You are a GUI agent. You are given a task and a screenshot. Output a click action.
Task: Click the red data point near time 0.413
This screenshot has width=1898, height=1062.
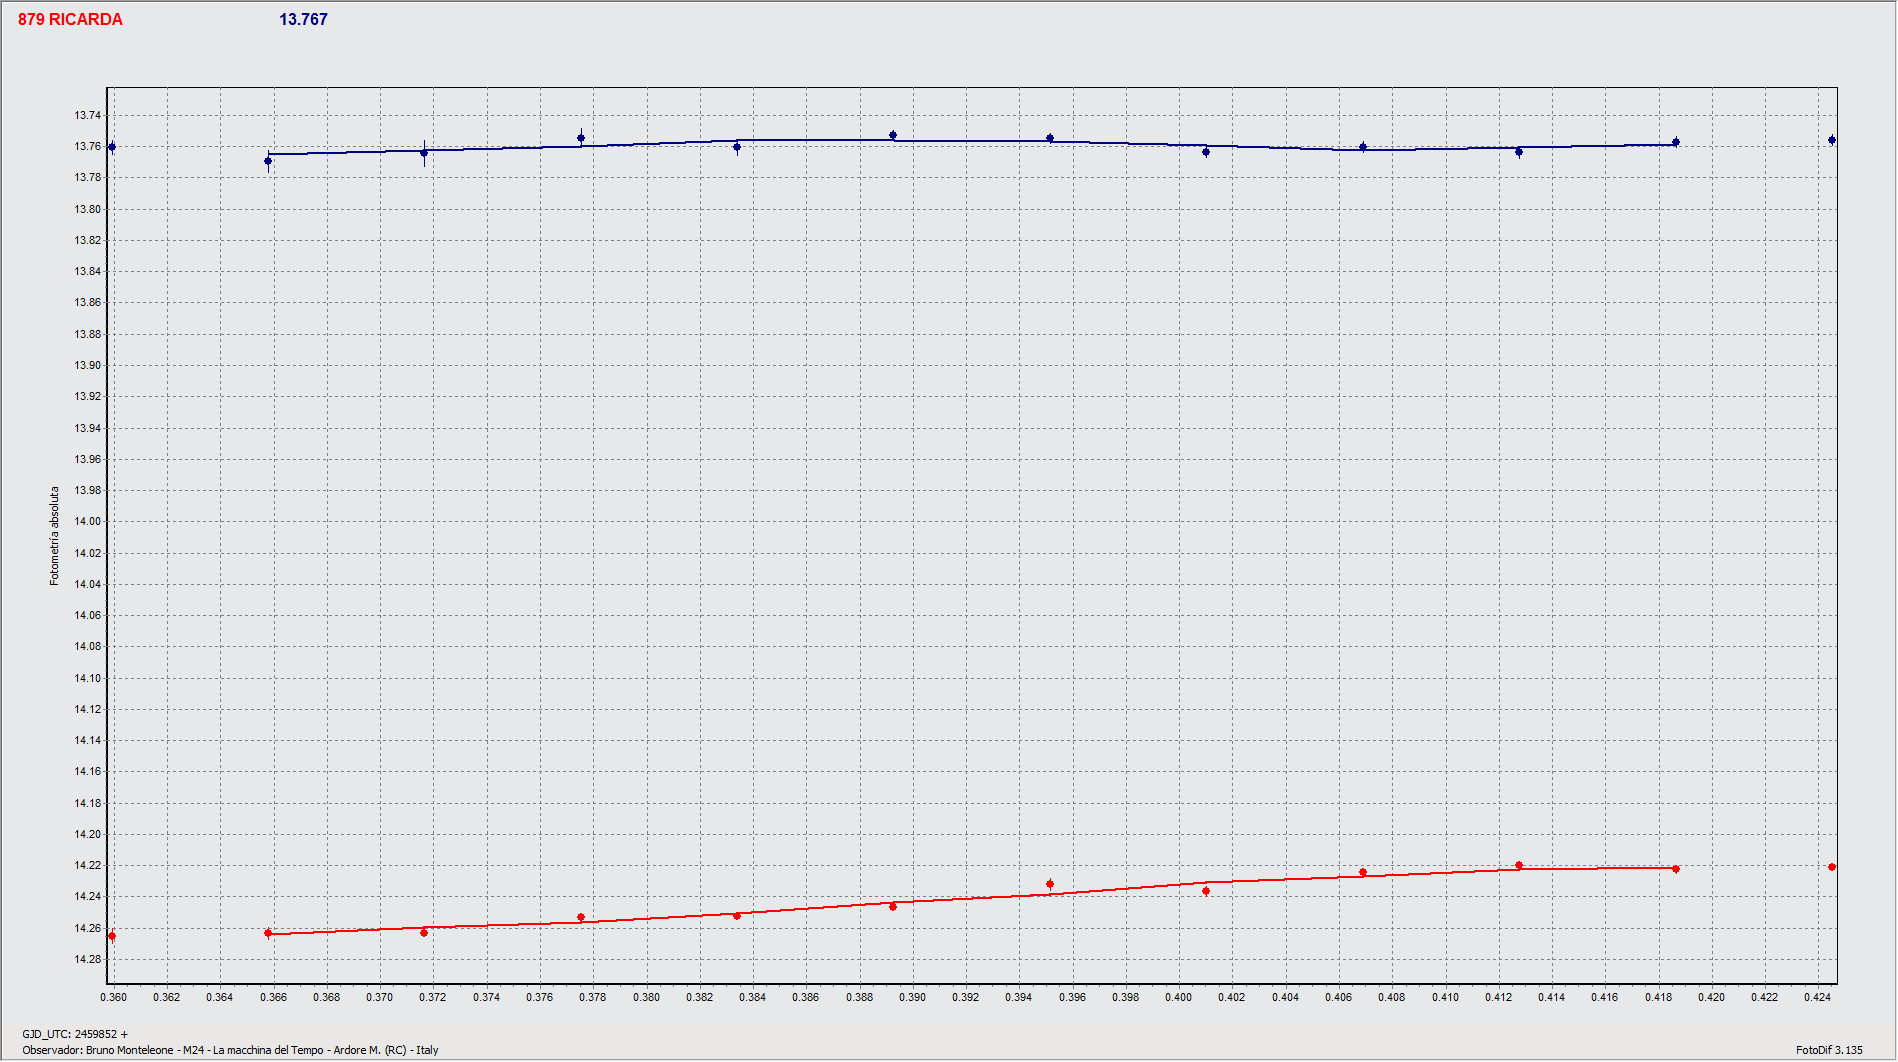click(1519, 865)
